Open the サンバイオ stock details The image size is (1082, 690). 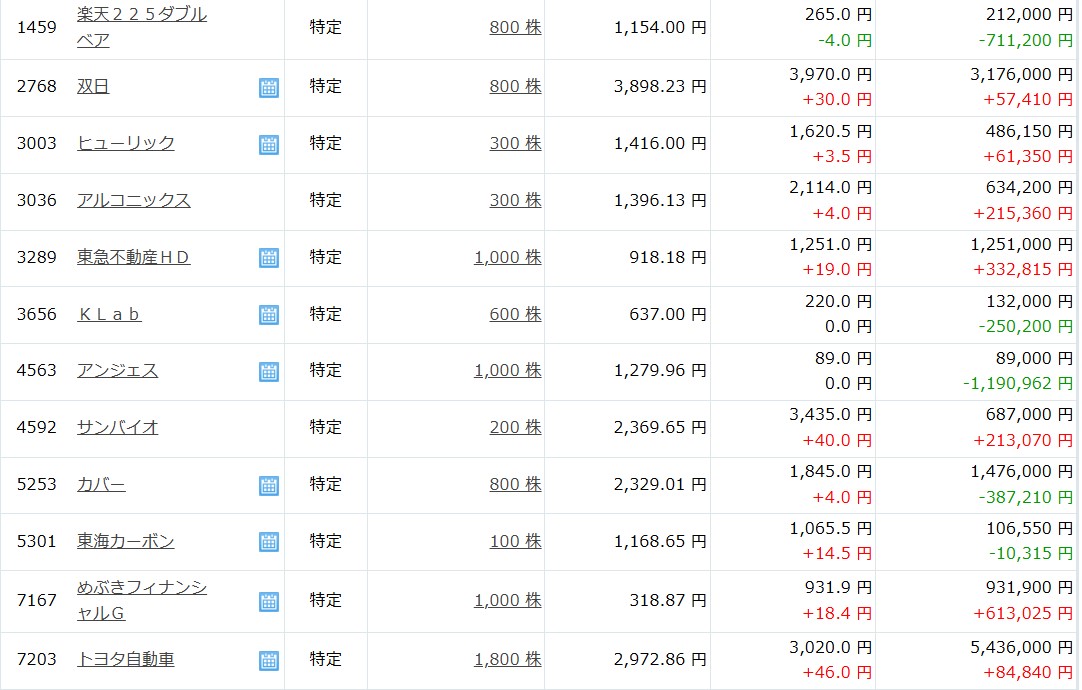click(x=117, y=427)
